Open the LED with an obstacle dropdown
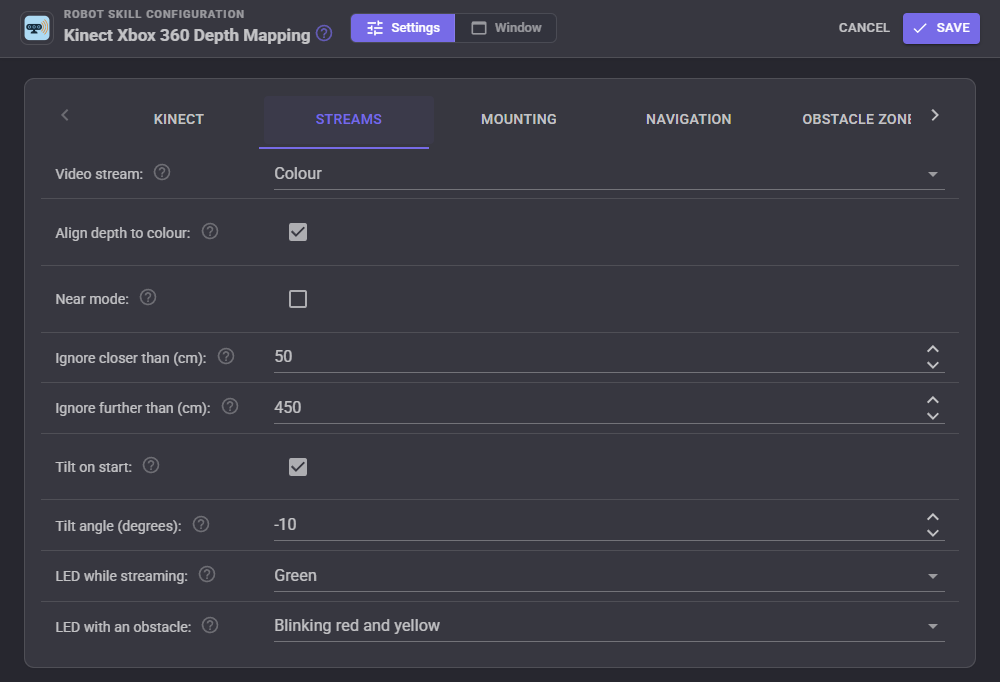This screenshot has width=1000, height=682. point(609,626)
